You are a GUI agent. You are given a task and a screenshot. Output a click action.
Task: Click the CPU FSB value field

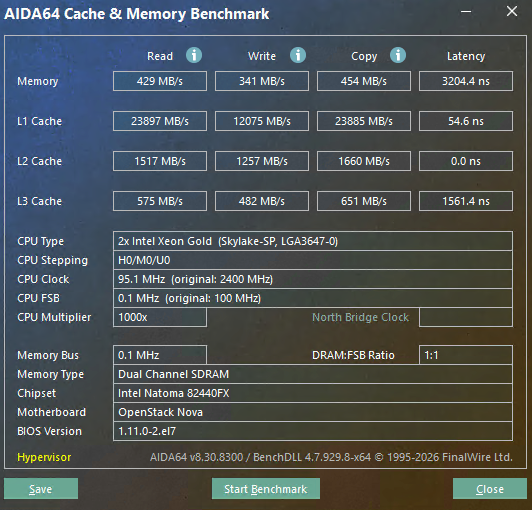click(x=313, y=298)
